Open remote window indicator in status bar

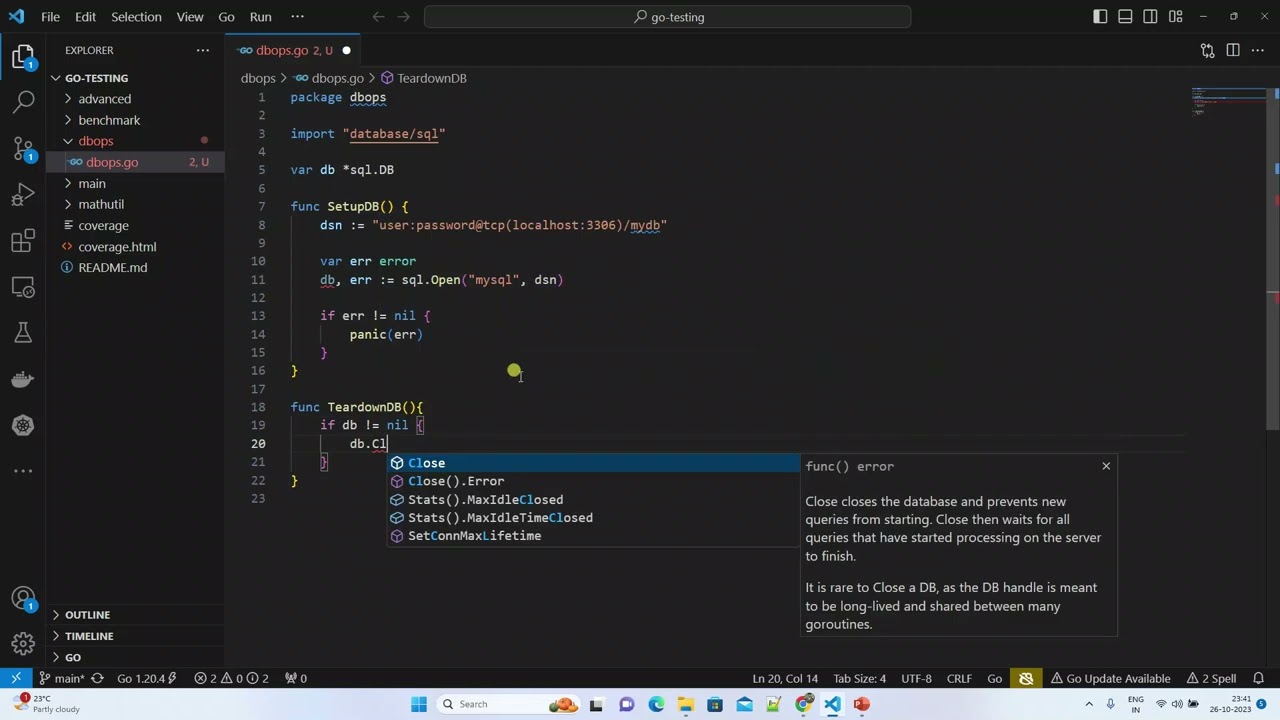16,678
